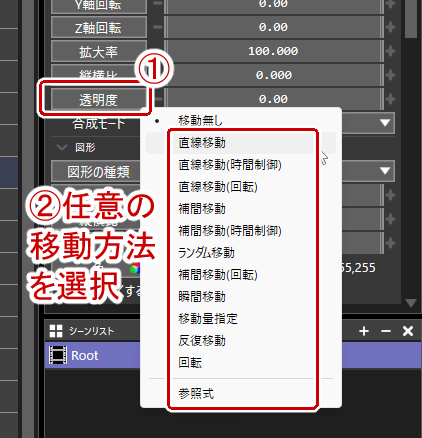Choose 移動量指定 menu entry
Screen dimensions: 422x438
click(241, 319)
